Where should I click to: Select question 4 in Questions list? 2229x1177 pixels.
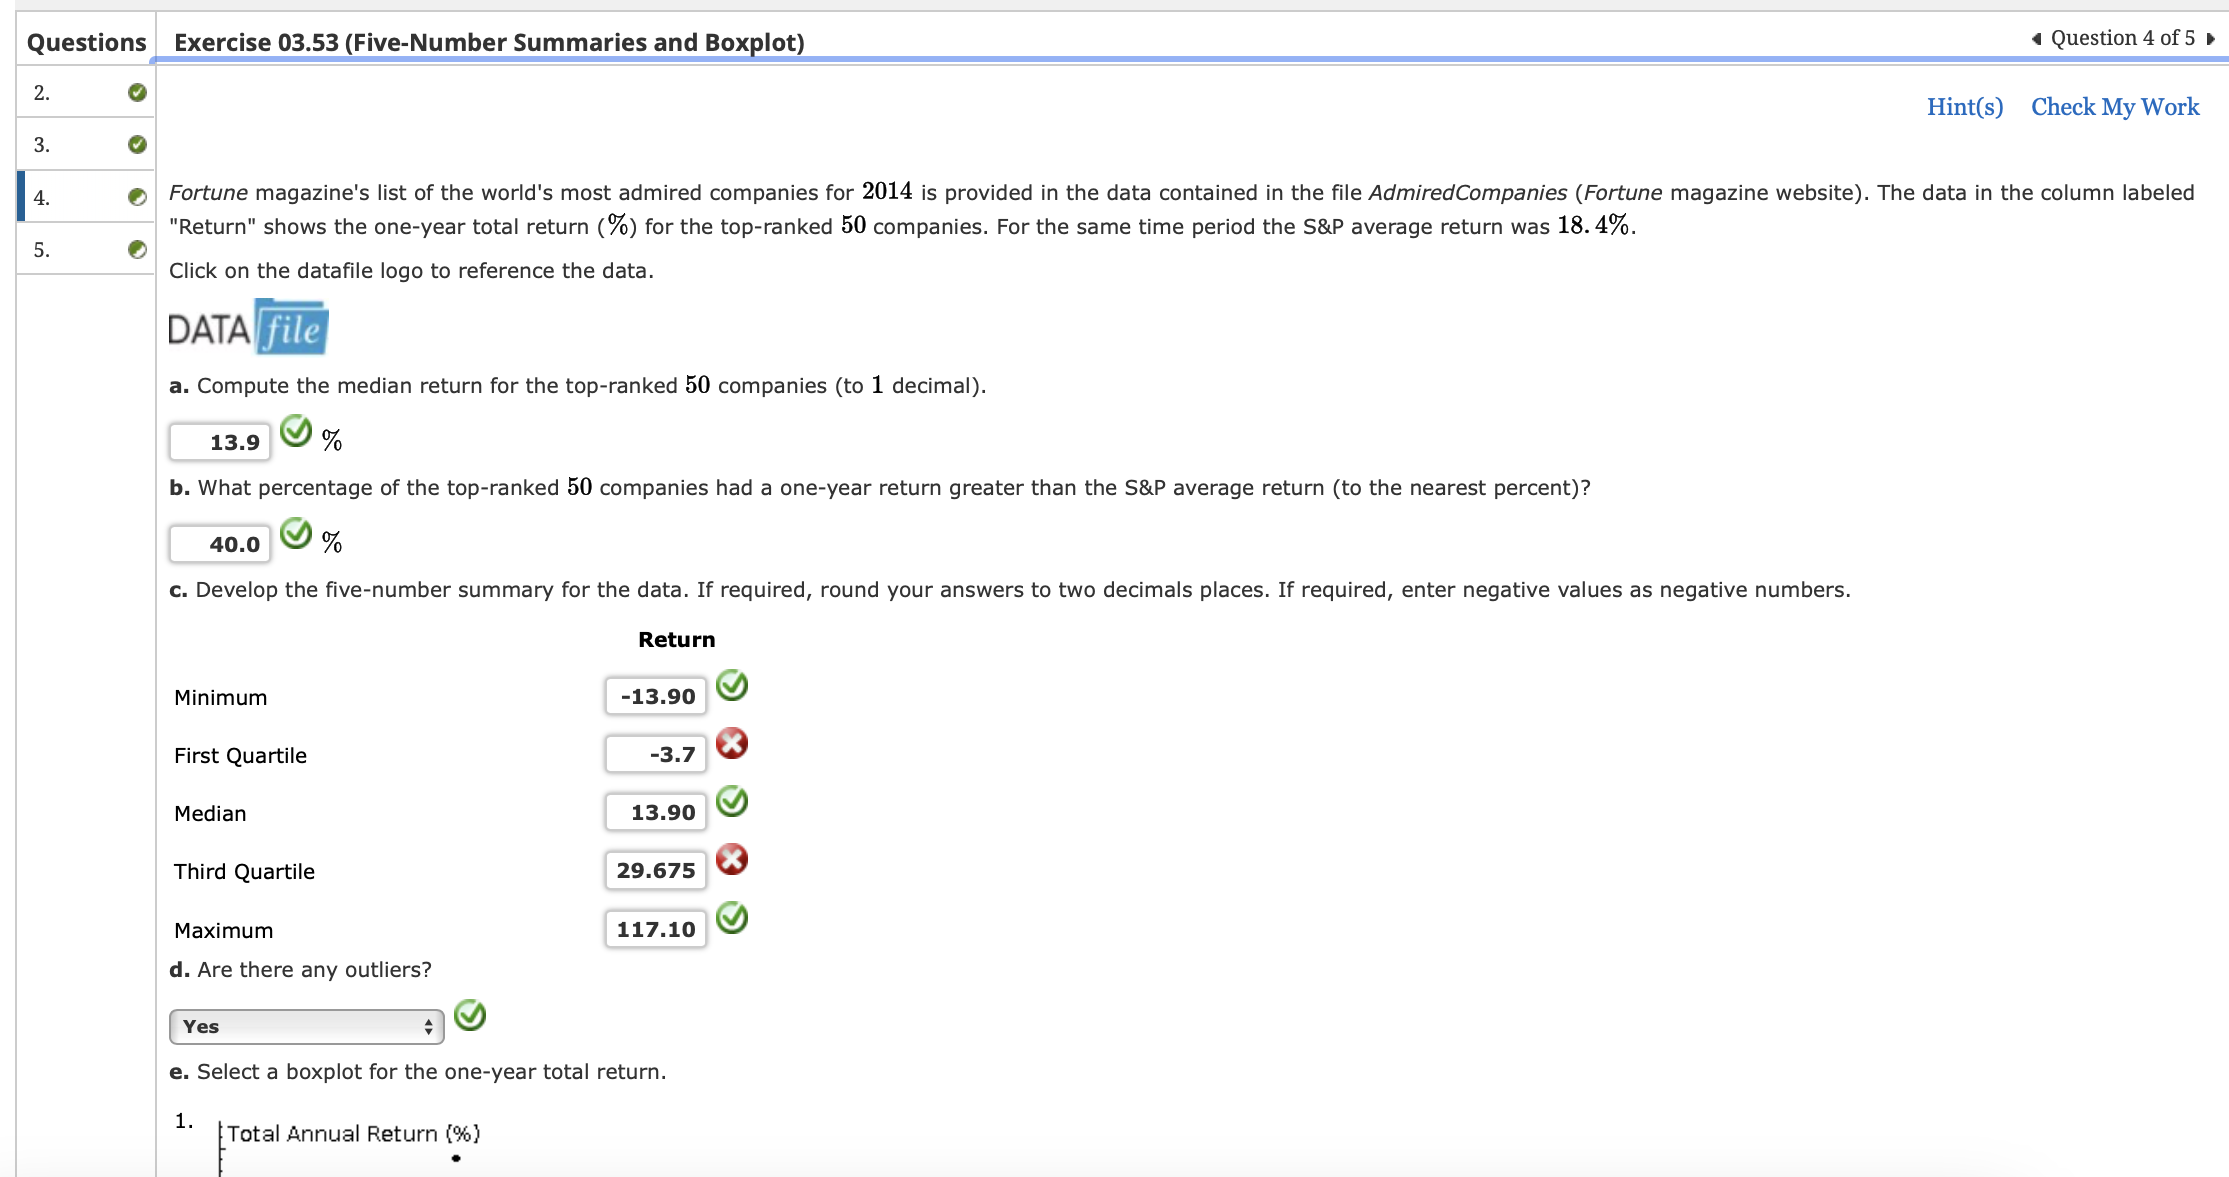[x=85, y=198]
